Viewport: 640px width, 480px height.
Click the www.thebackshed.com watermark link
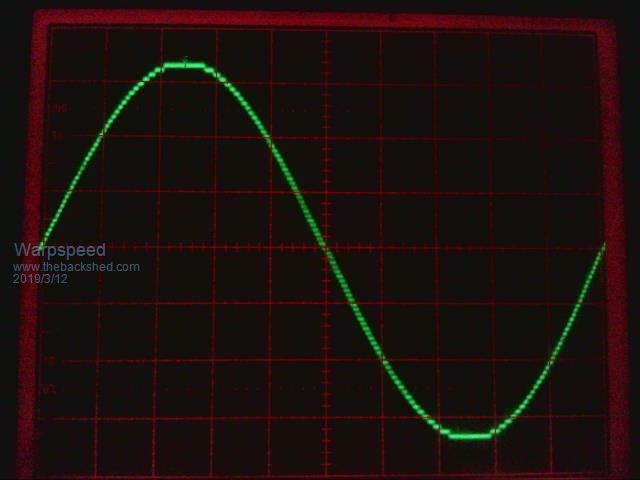point(76,267)
